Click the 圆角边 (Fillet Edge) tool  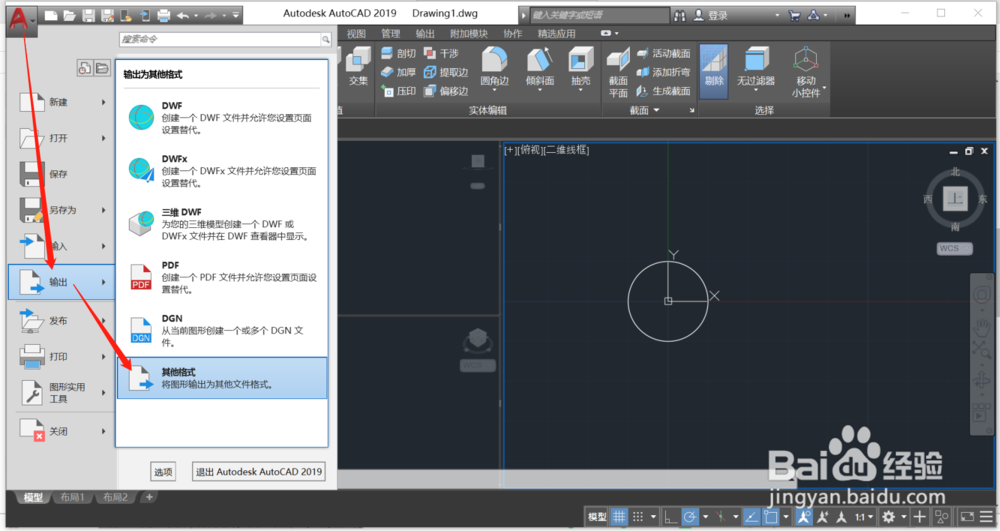point(494,67)
